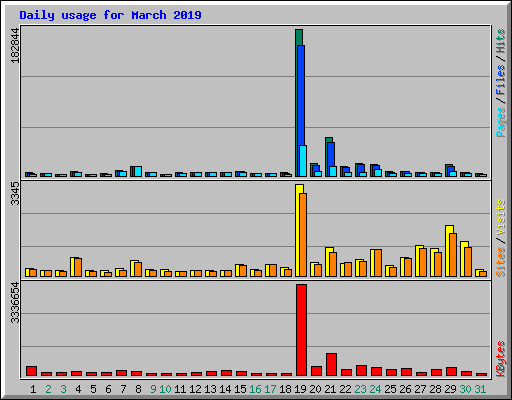Click green weekend day label 10
The height and width of the screenshot is (400, 512).
(165, 389)
